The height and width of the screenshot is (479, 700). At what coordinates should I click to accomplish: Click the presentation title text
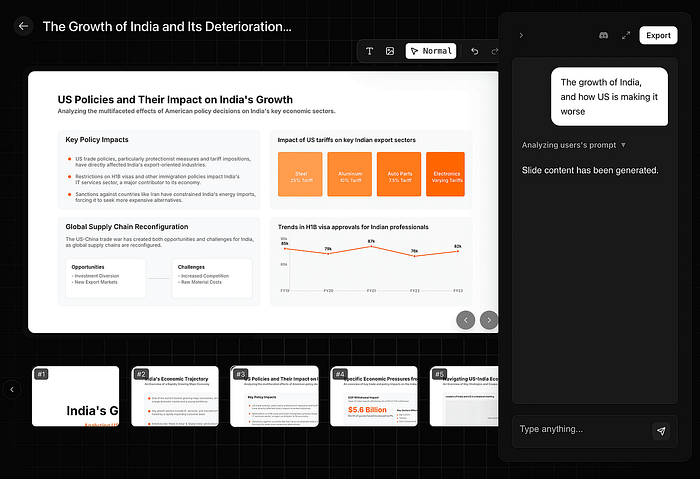point(167,27)
